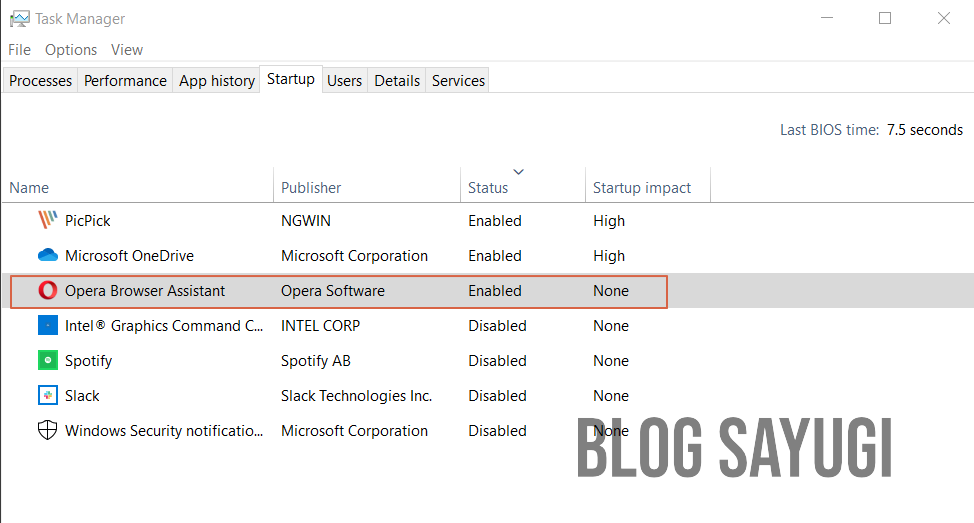Click Enabled status in Opera row

point(495,291)
